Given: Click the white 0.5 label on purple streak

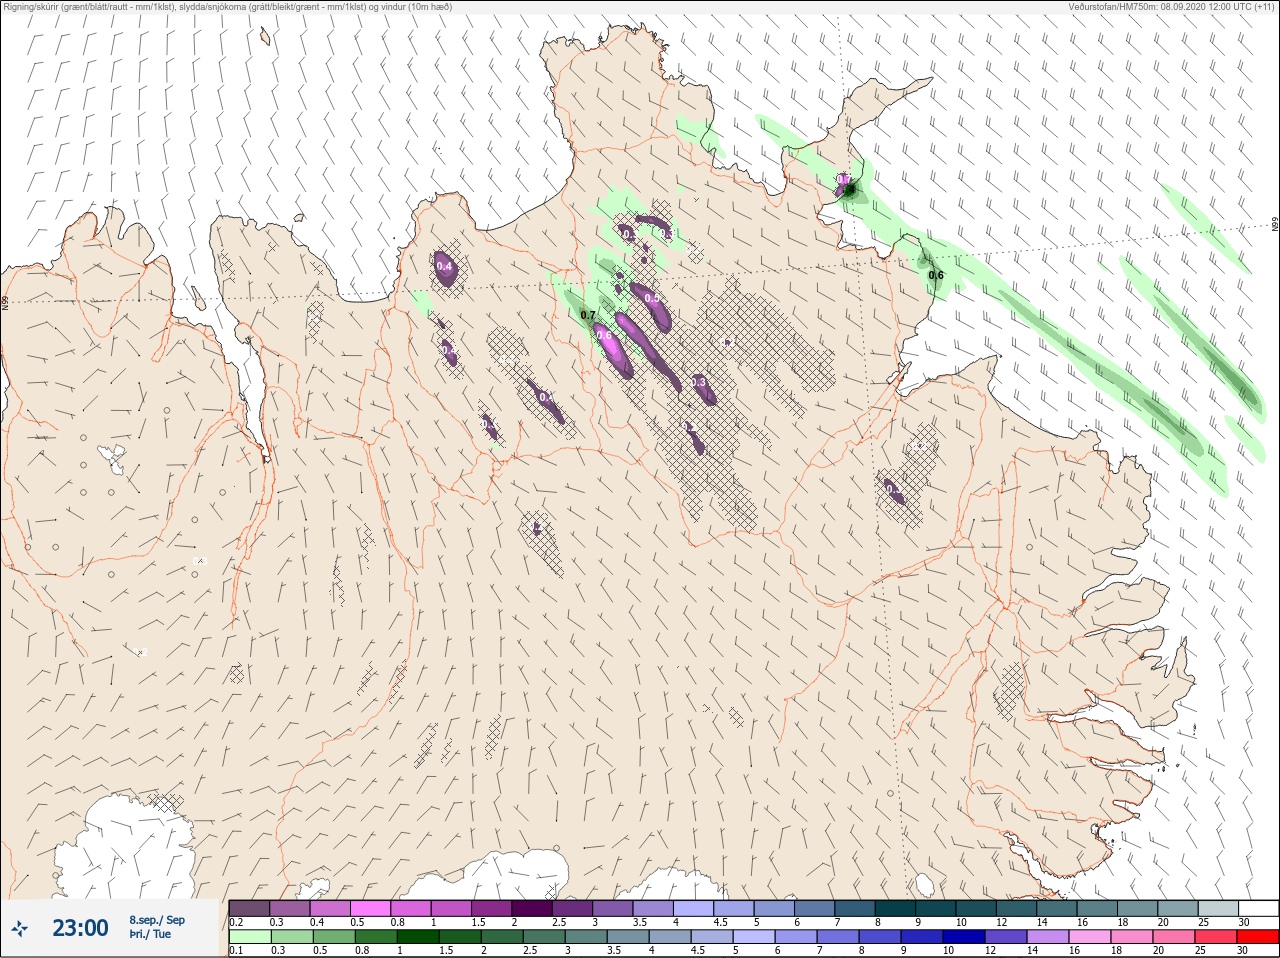Looking at the screenshot, I should tap(652, 298).
